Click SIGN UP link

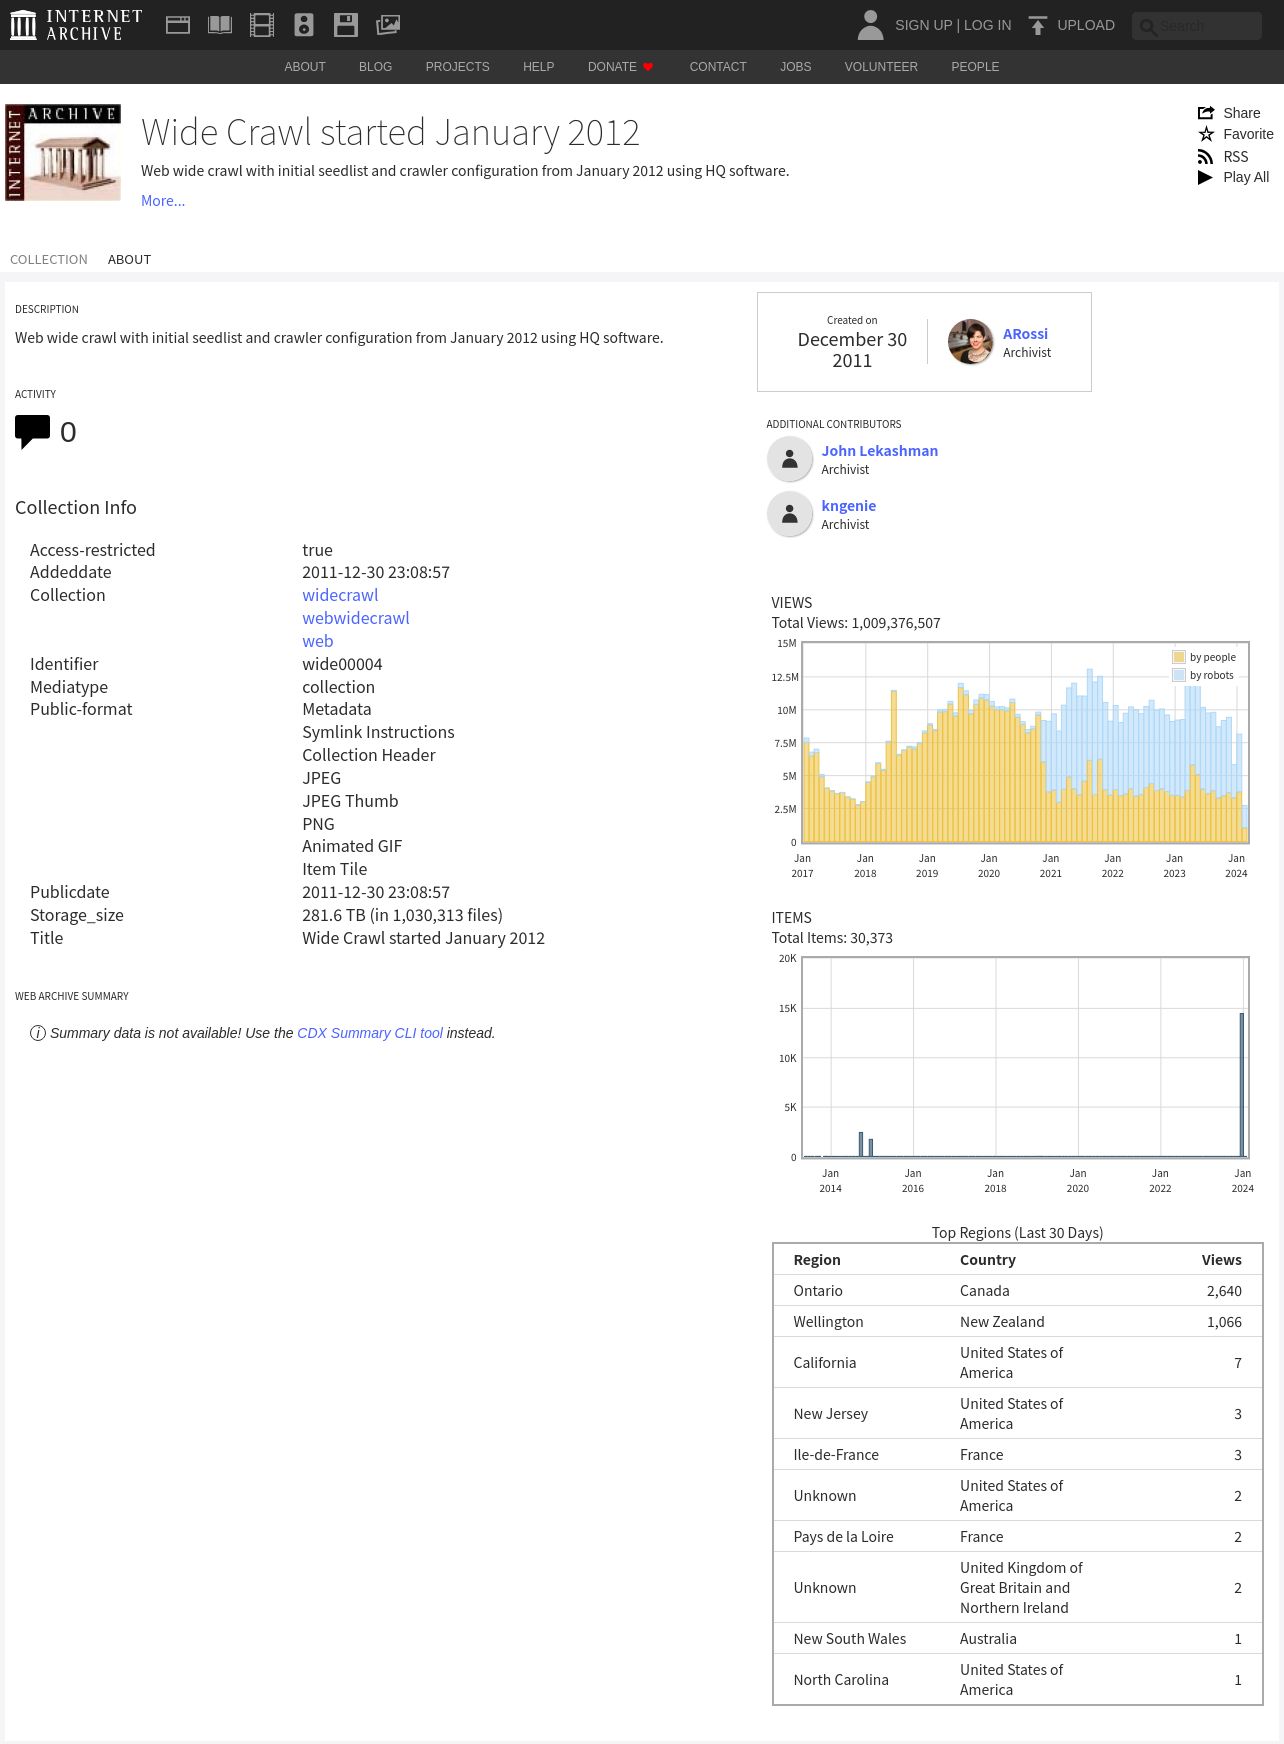point(923,25)
